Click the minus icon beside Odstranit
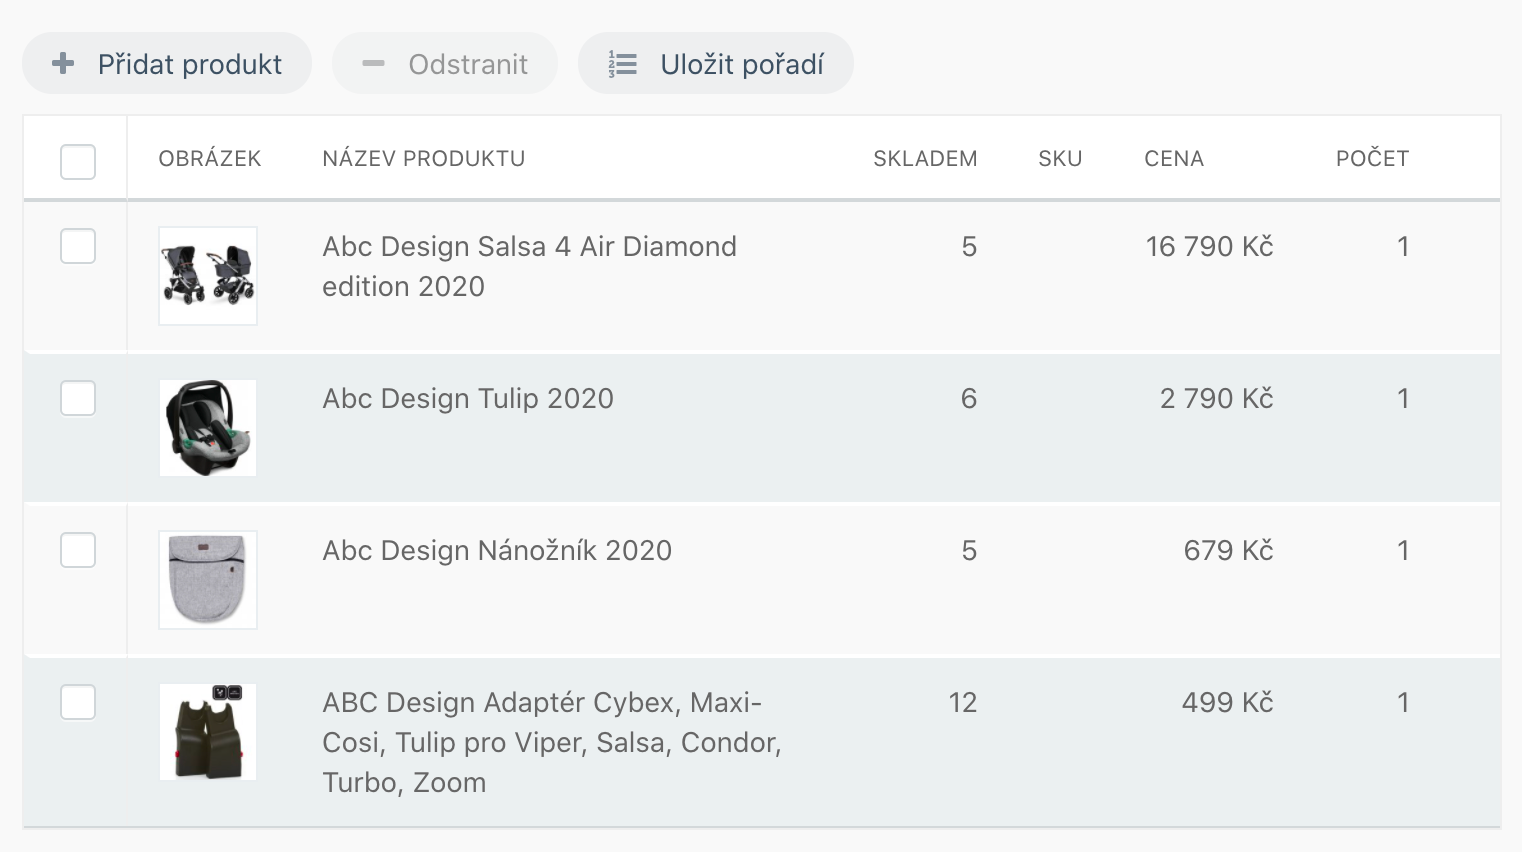The width and height of the screenshot is (1522, 852). coord(373,64)
